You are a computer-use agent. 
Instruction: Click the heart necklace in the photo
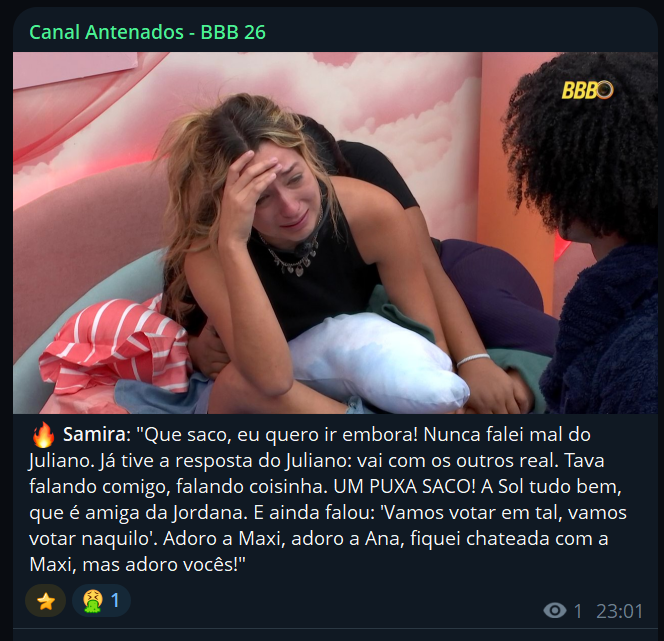294,260
